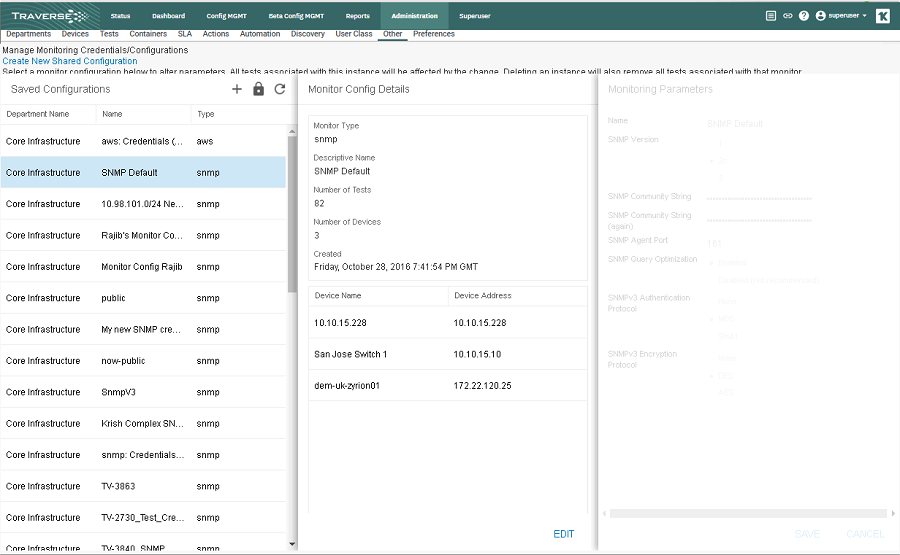Go to the Containers tab
Screen dimensions: 900x555
pos(148,34)
